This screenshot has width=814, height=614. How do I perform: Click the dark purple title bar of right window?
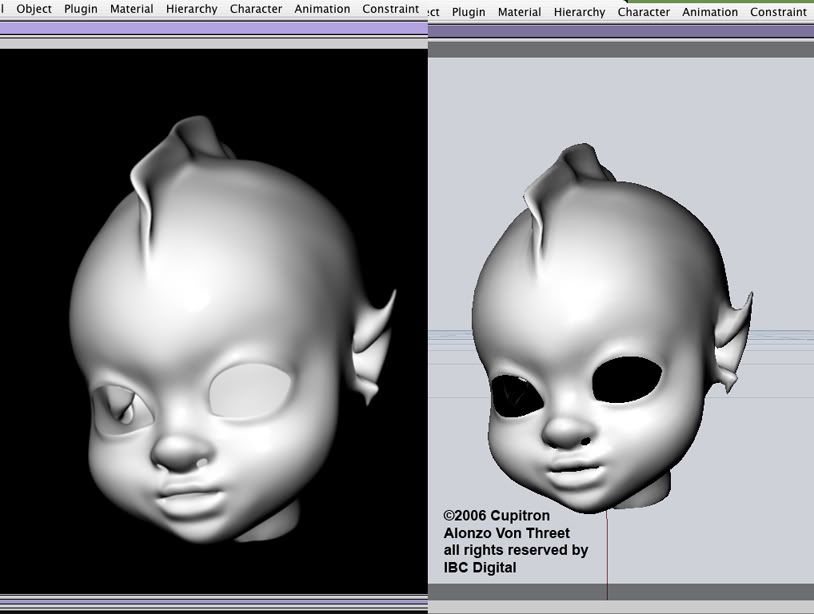pos(620,32)
